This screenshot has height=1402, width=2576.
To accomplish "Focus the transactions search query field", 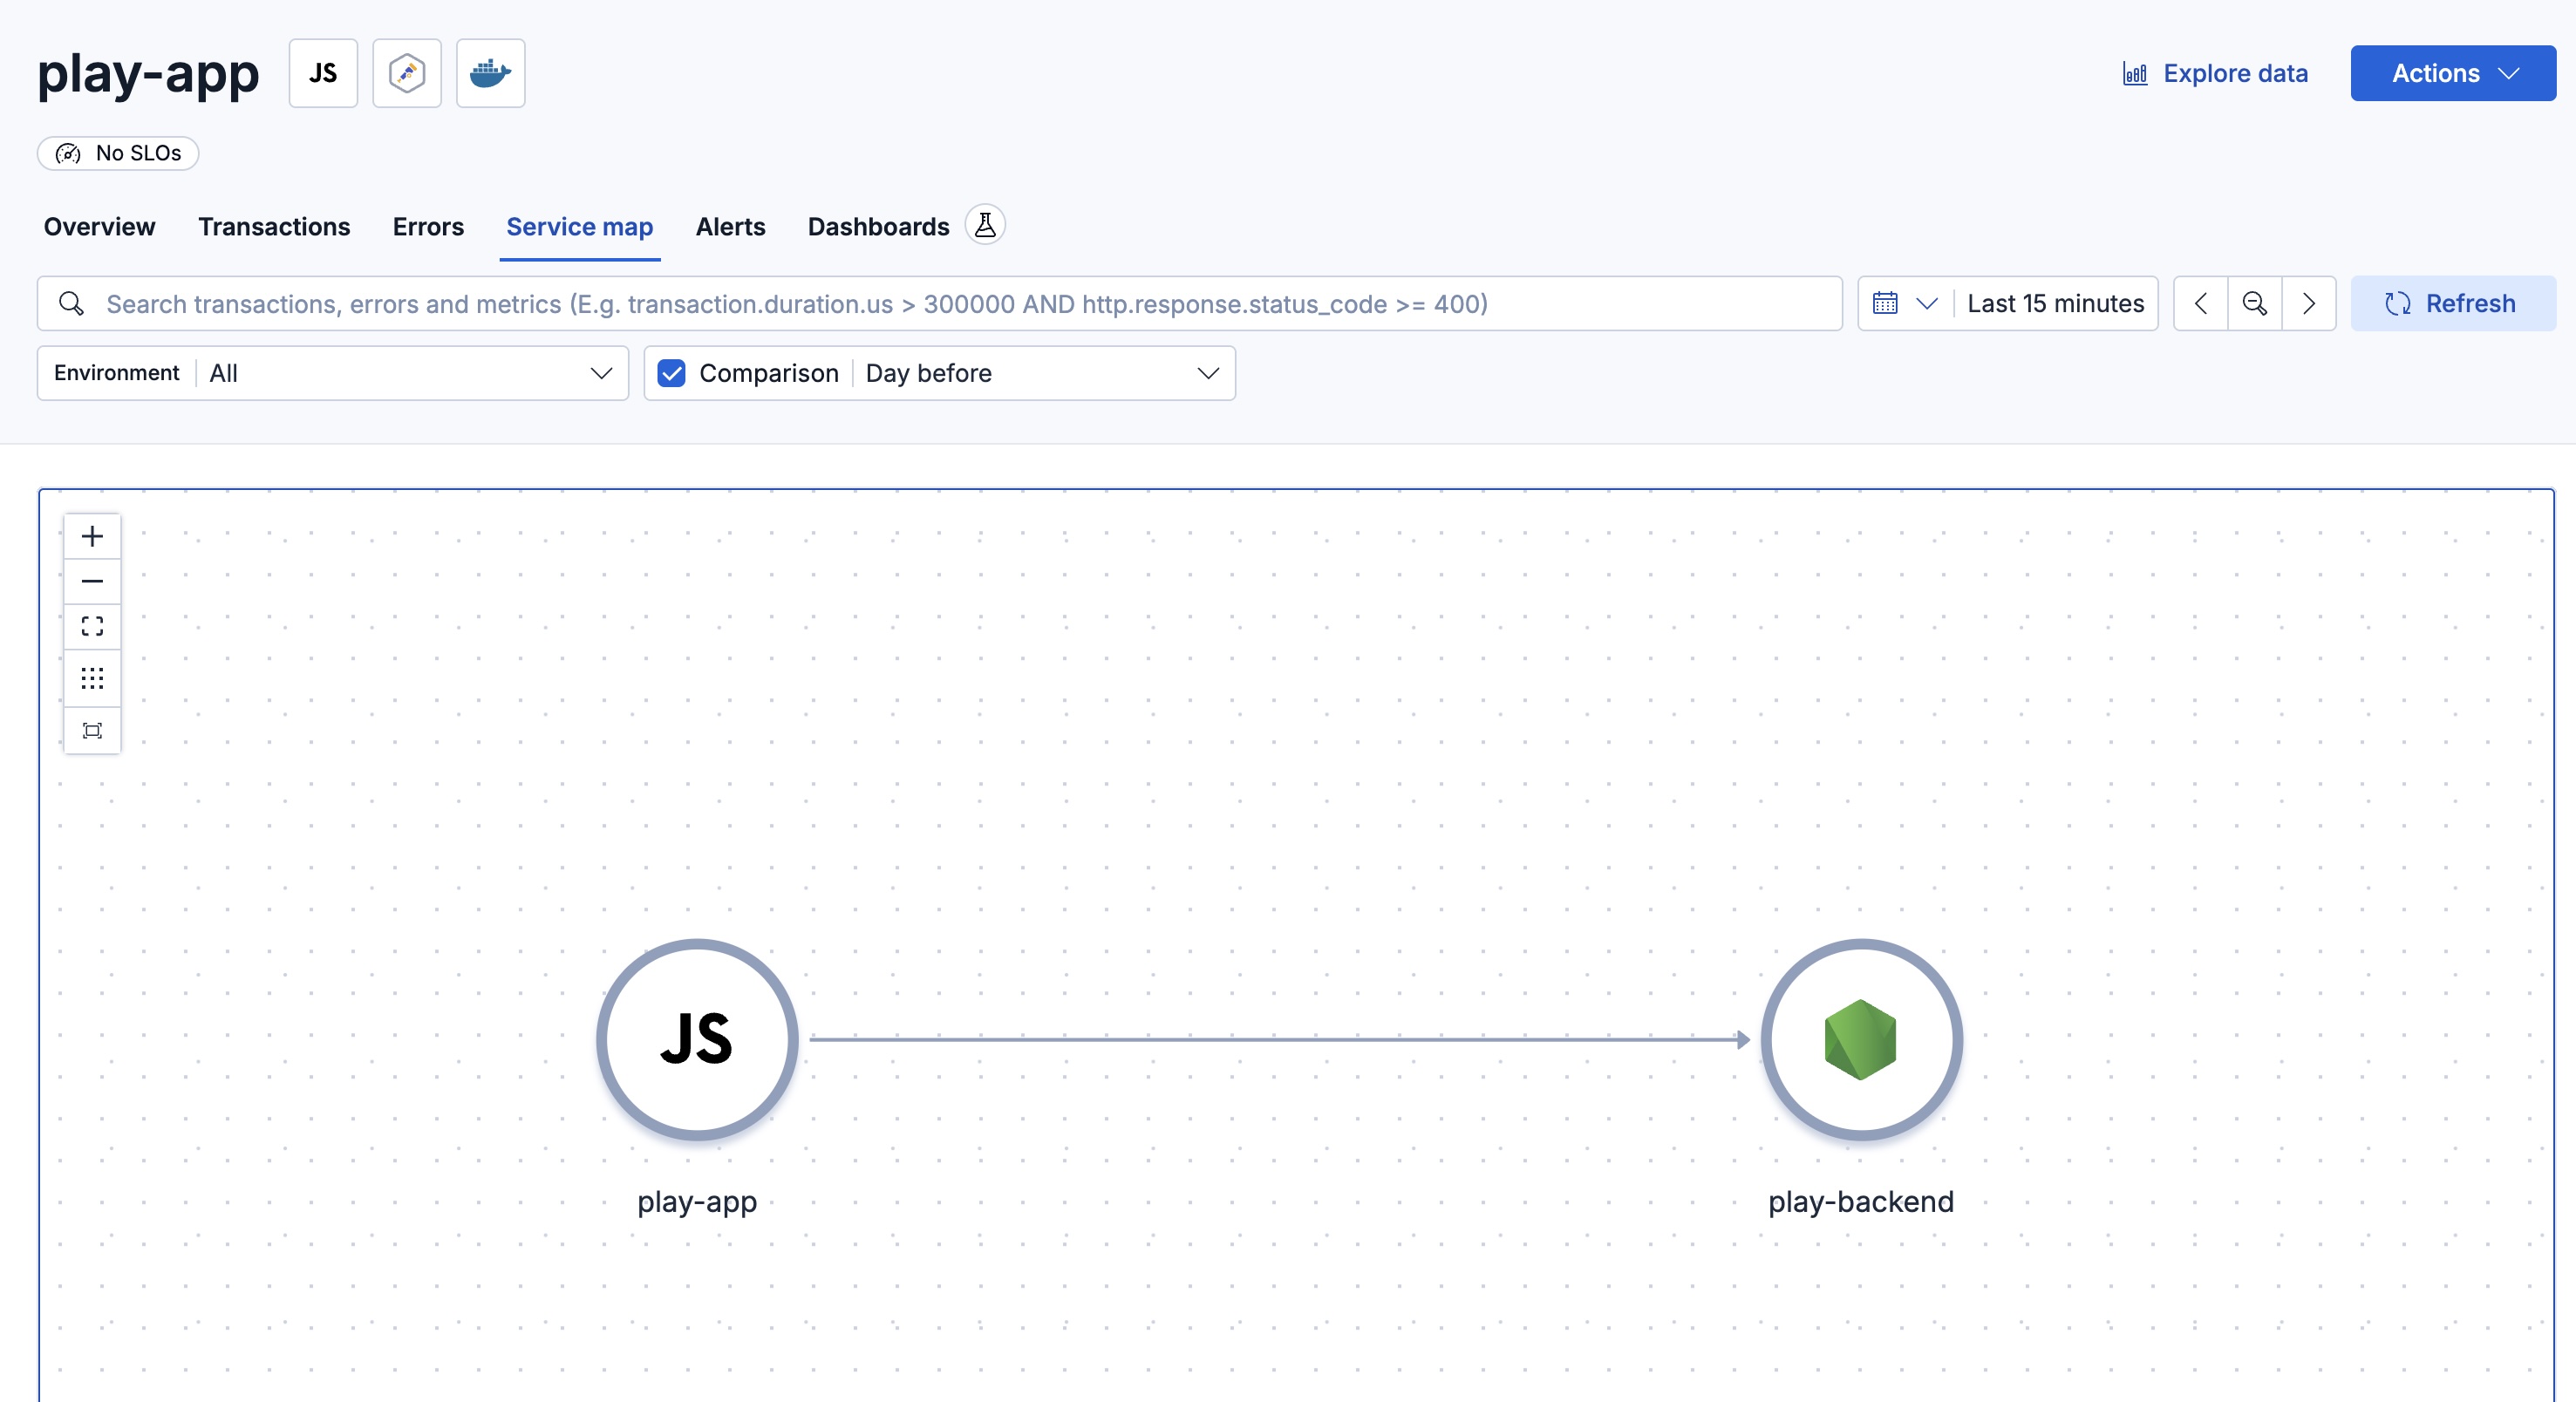I will (940, 304).
